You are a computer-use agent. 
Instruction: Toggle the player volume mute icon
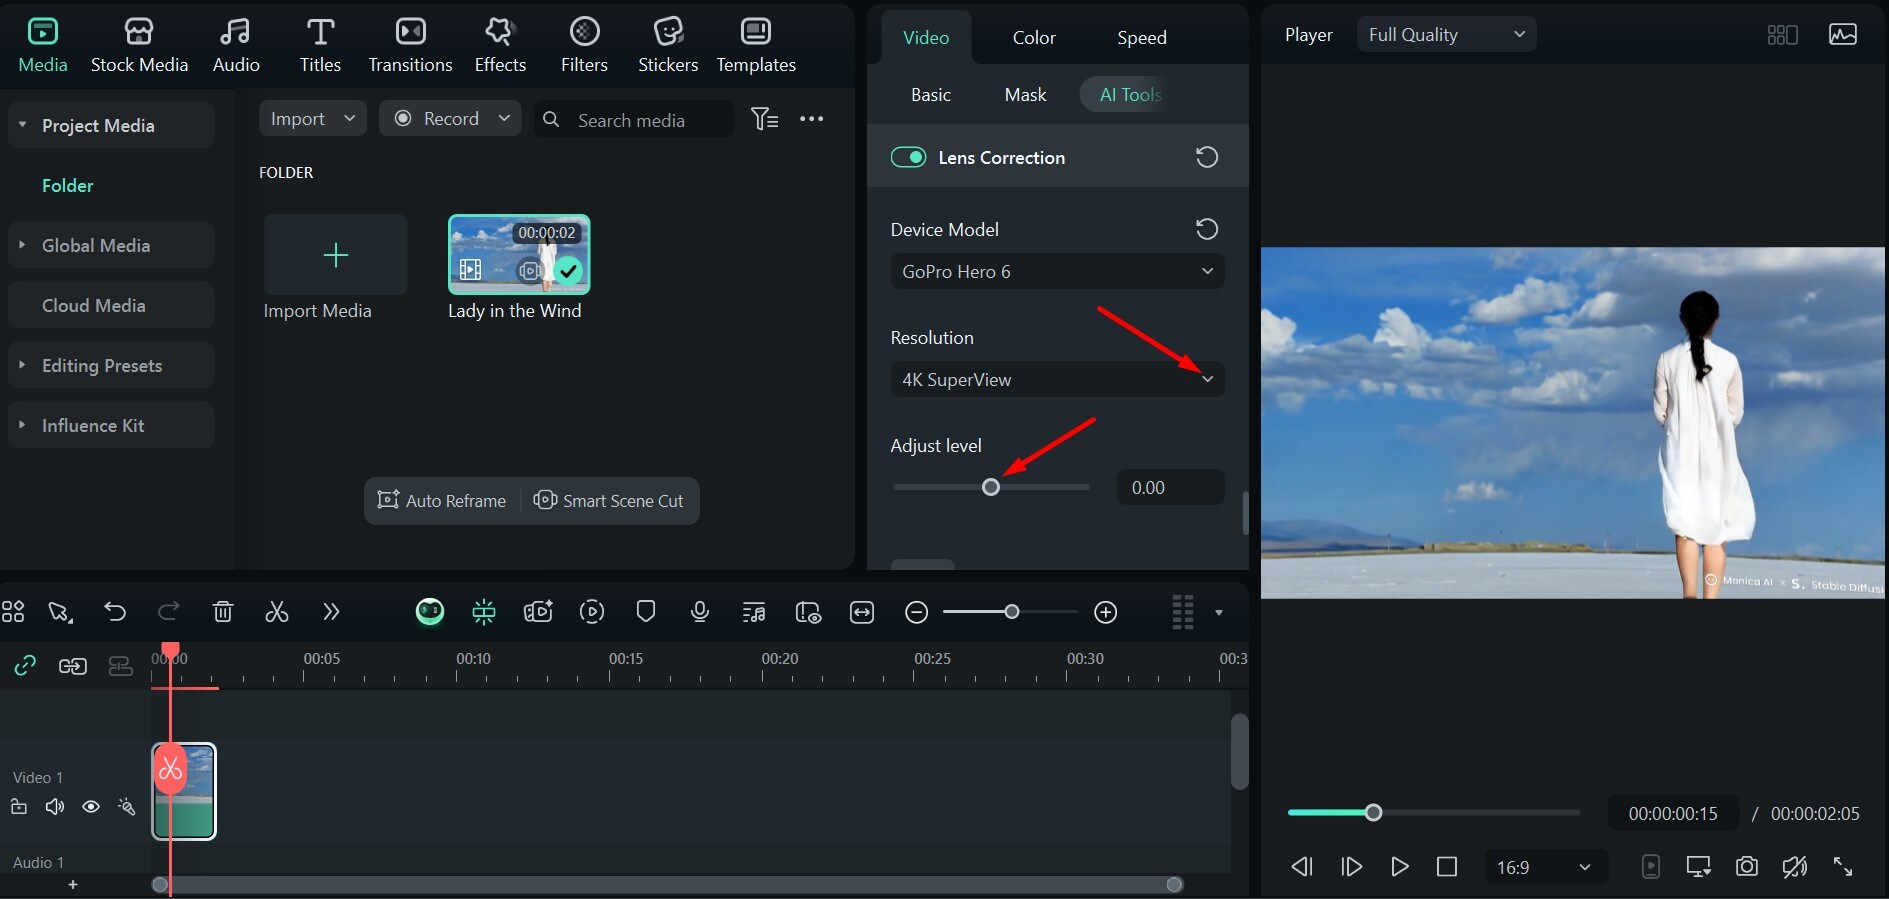tap(1795, 867)
